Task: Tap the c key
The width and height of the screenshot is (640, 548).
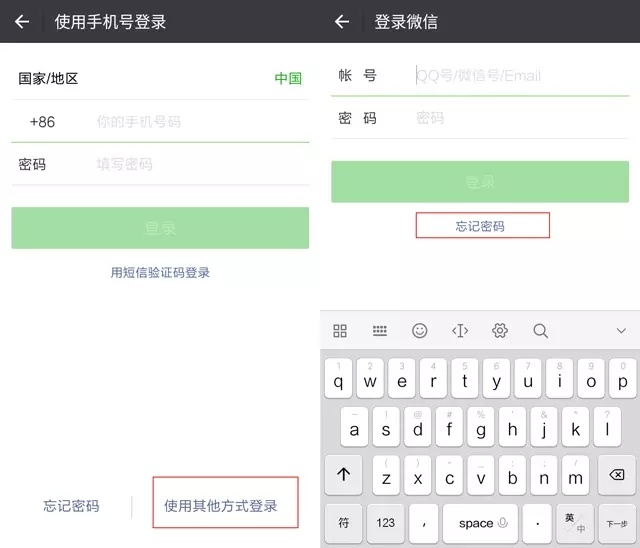Action: [x=449, y=475]
